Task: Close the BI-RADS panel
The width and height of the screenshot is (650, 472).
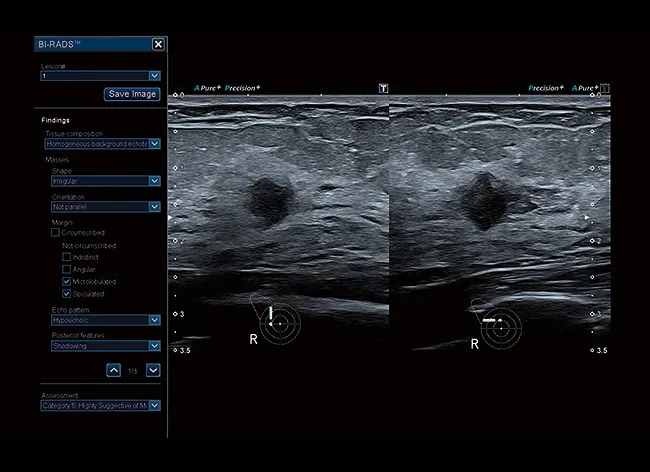Action: click(158, 44)
